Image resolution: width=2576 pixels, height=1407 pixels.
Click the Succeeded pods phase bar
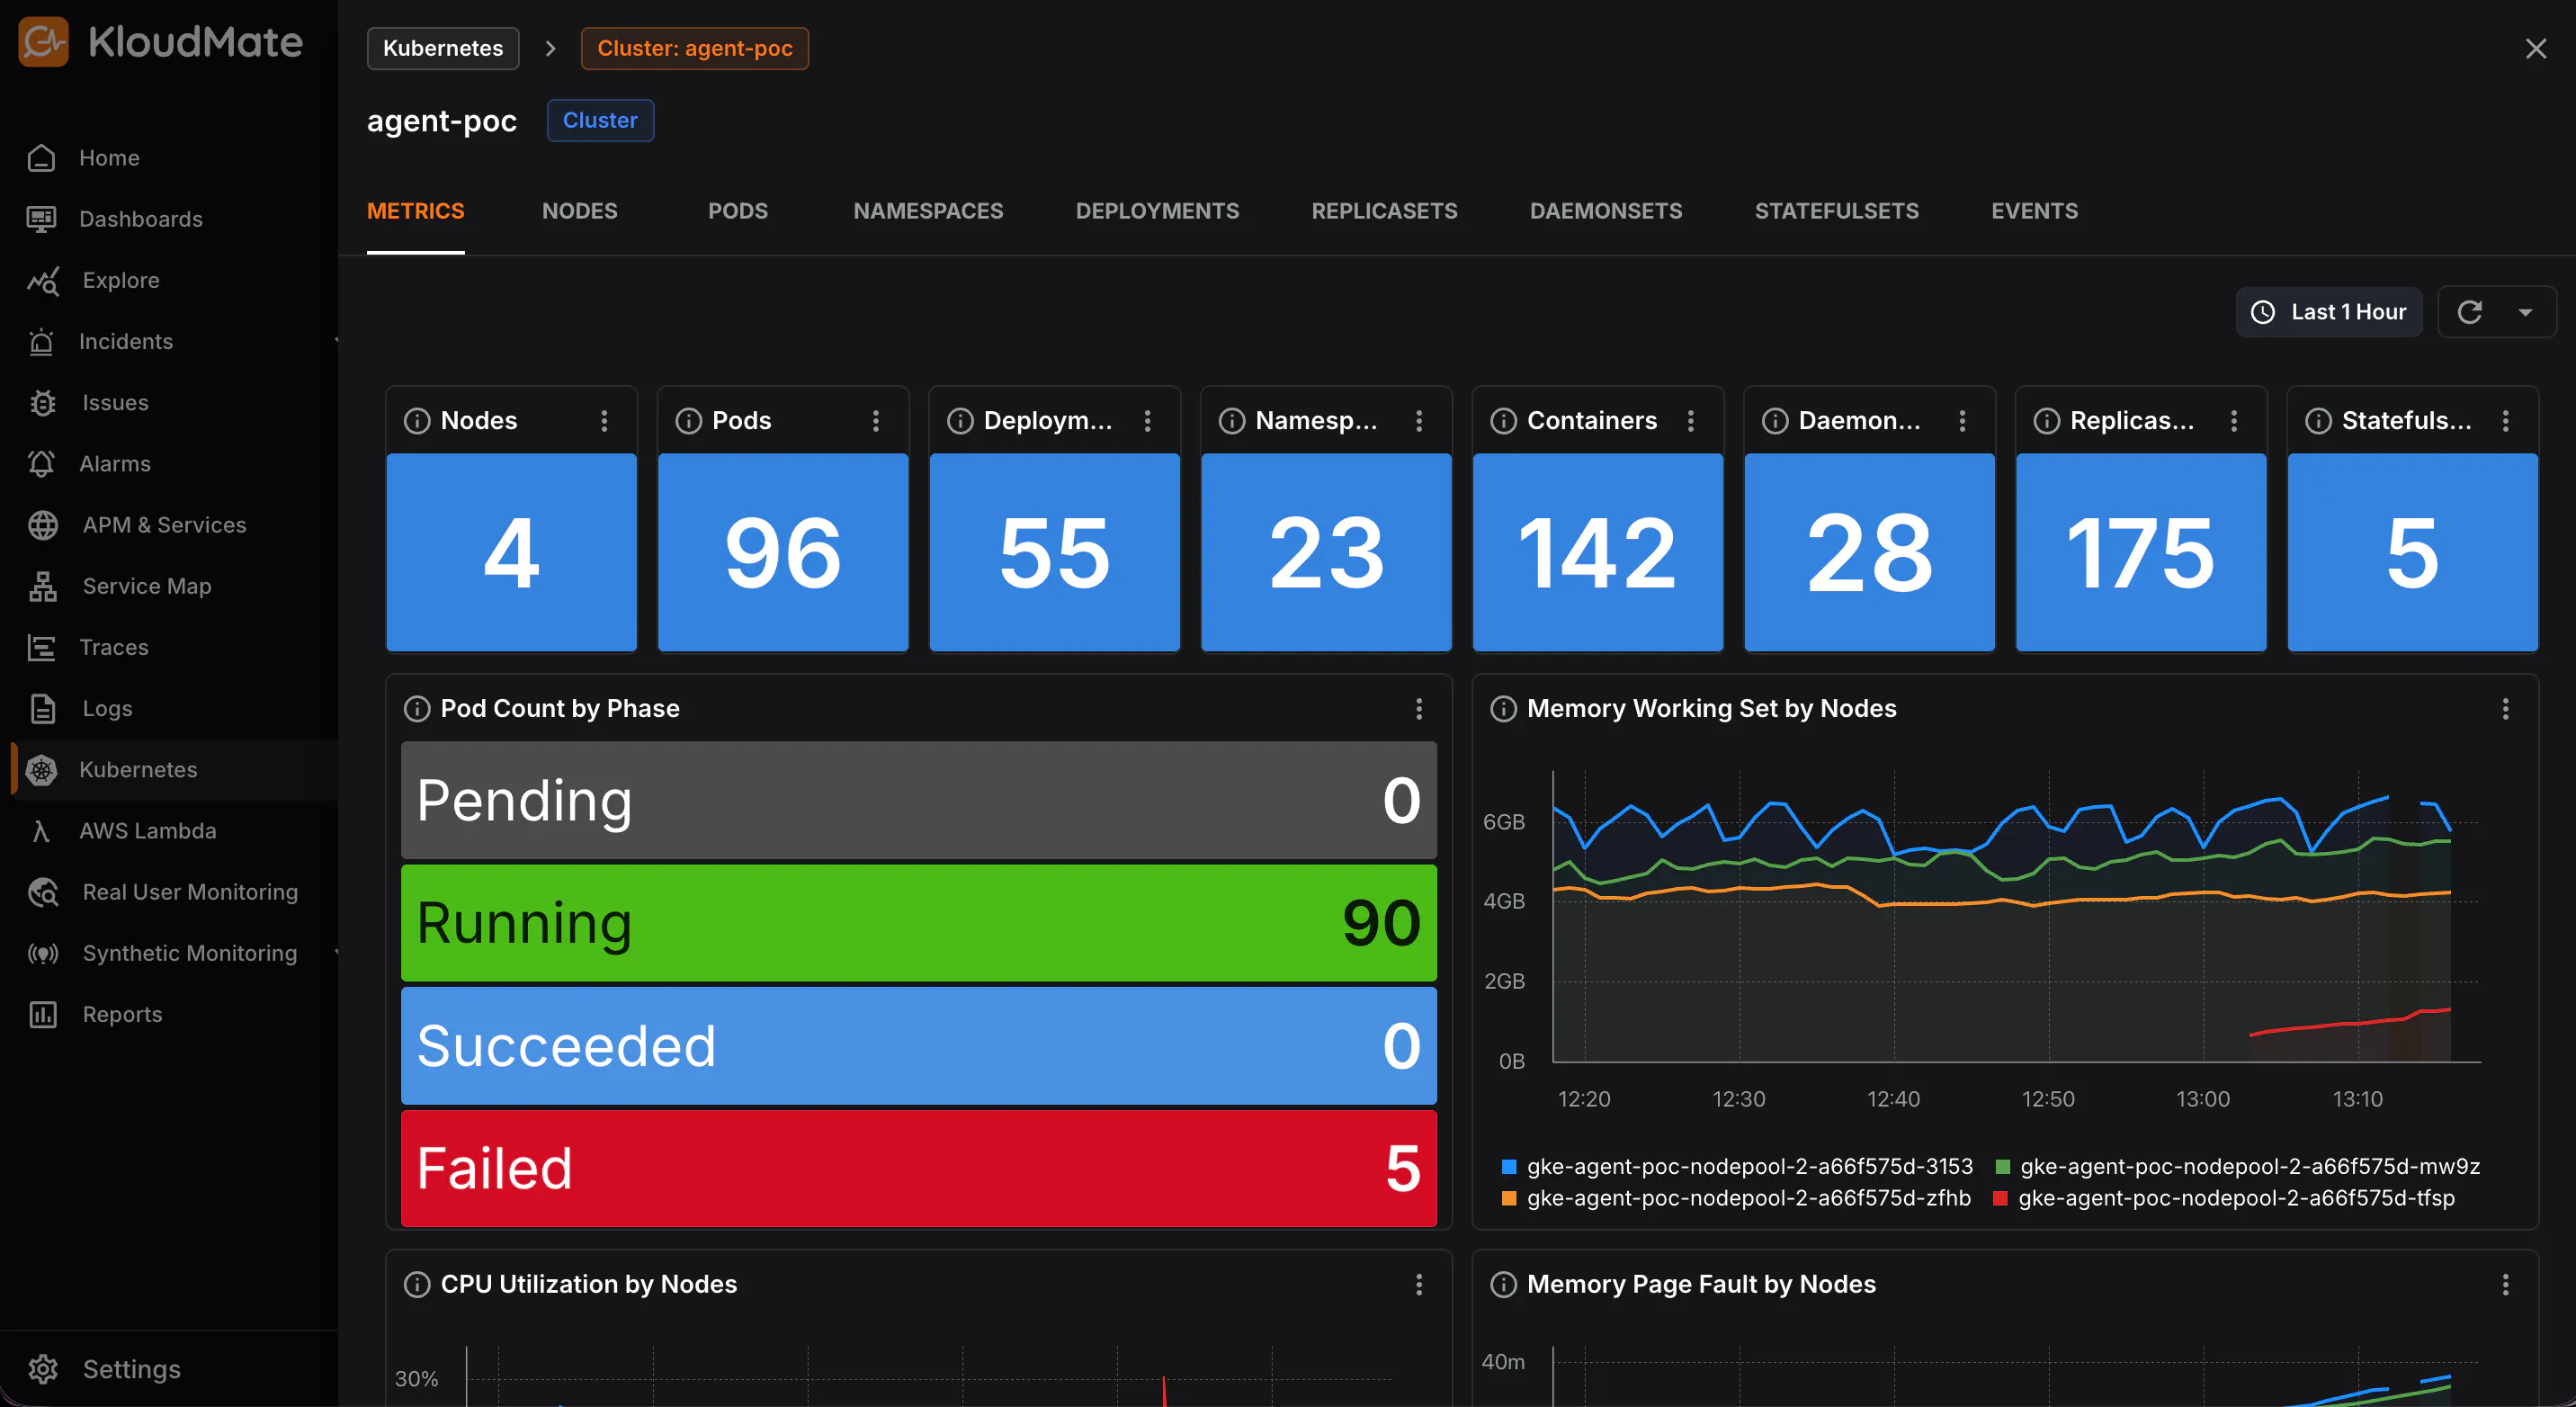coord(919,1046)
